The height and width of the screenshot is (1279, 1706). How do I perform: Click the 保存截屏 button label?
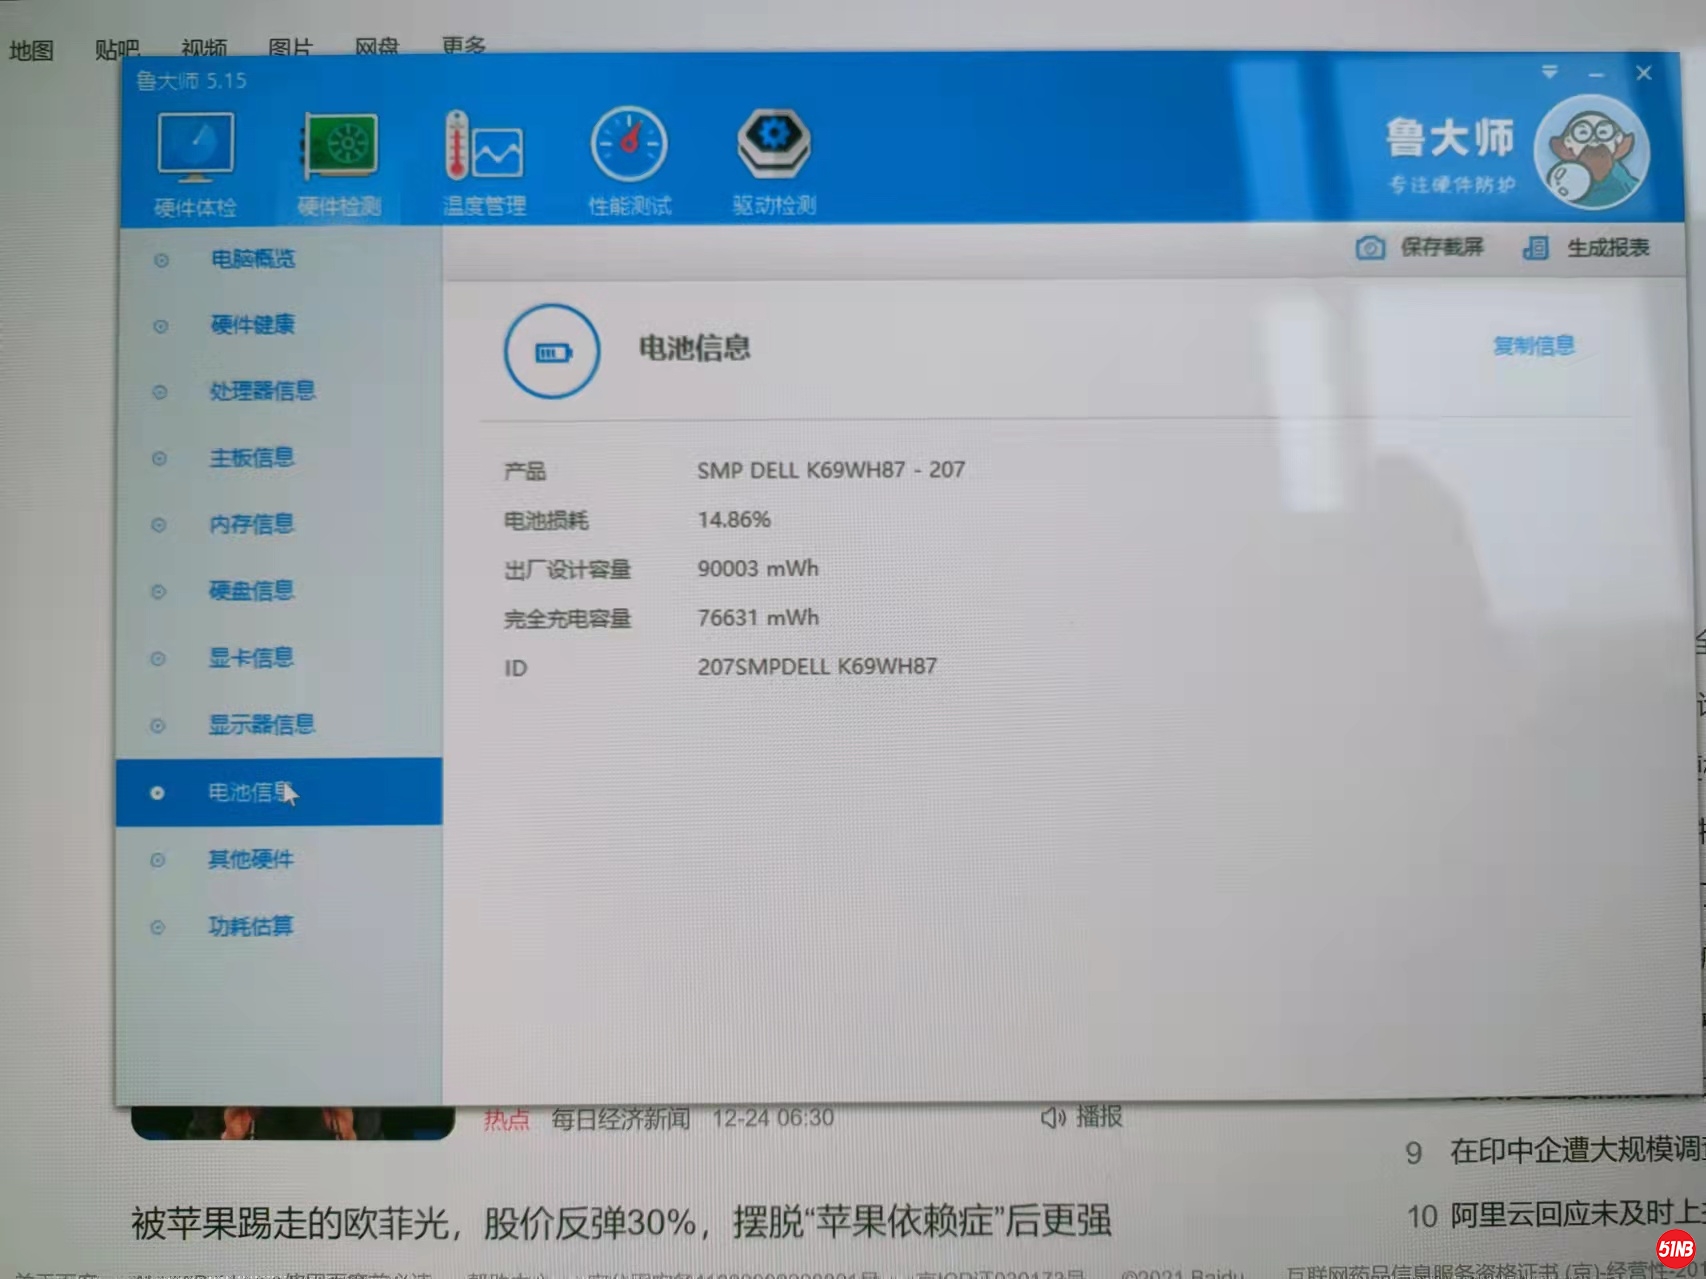(x=1442, y=247)
